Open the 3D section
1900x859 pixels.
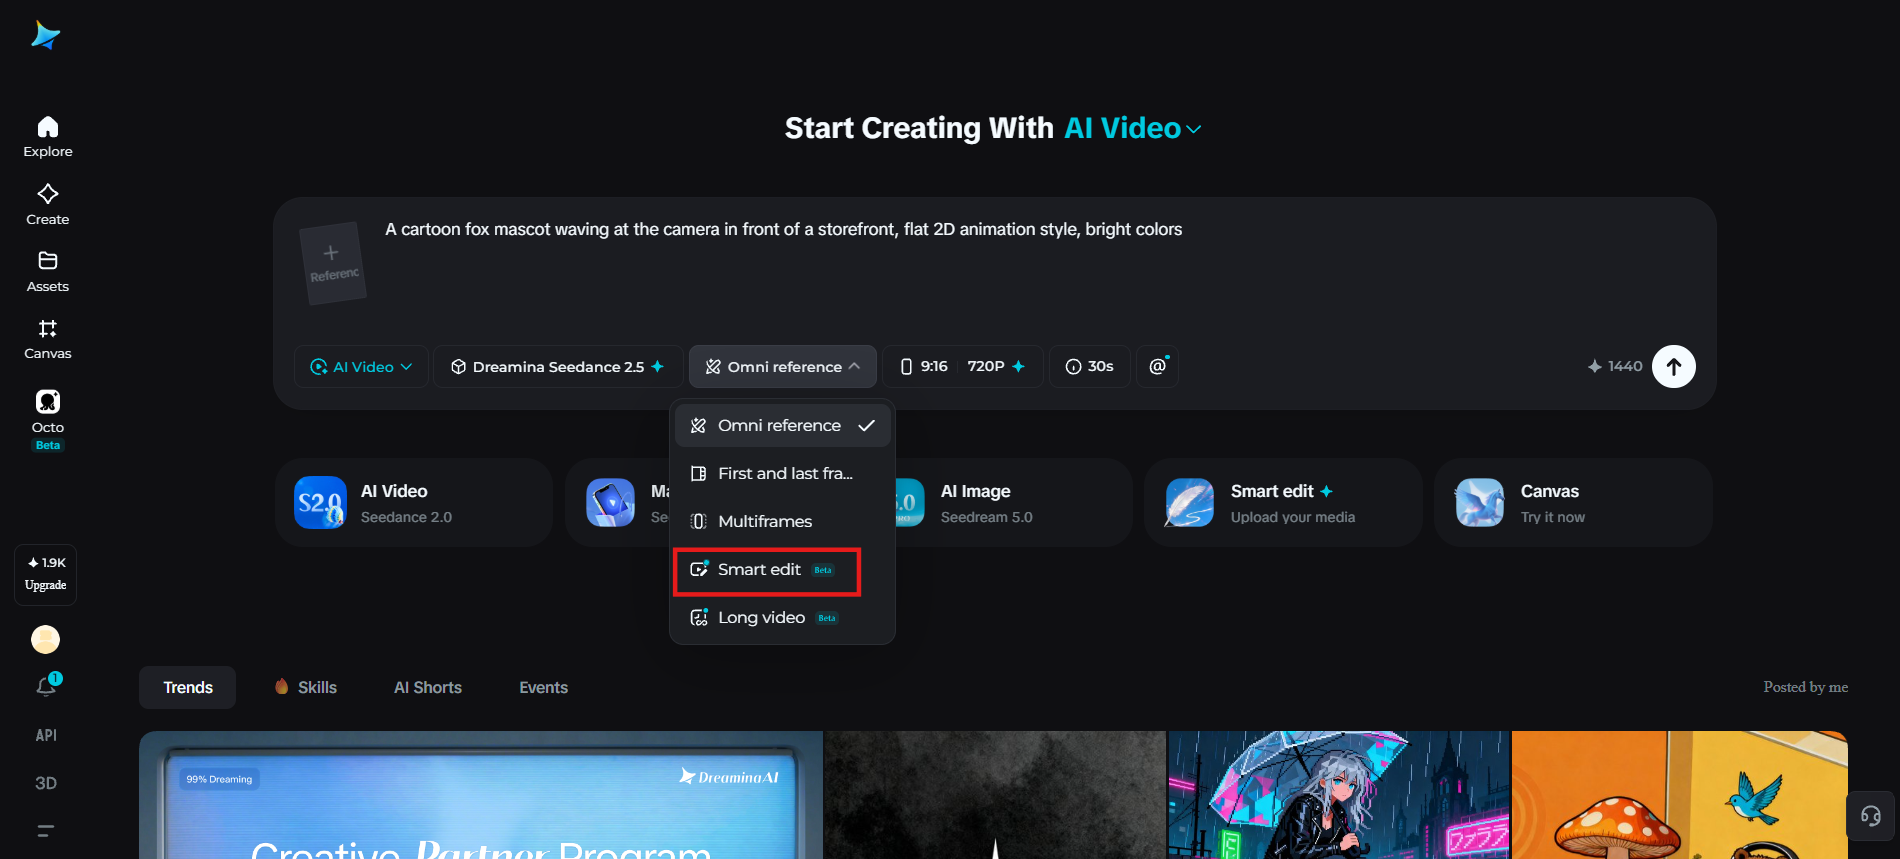pyautogui.click(x=46, y=783)
